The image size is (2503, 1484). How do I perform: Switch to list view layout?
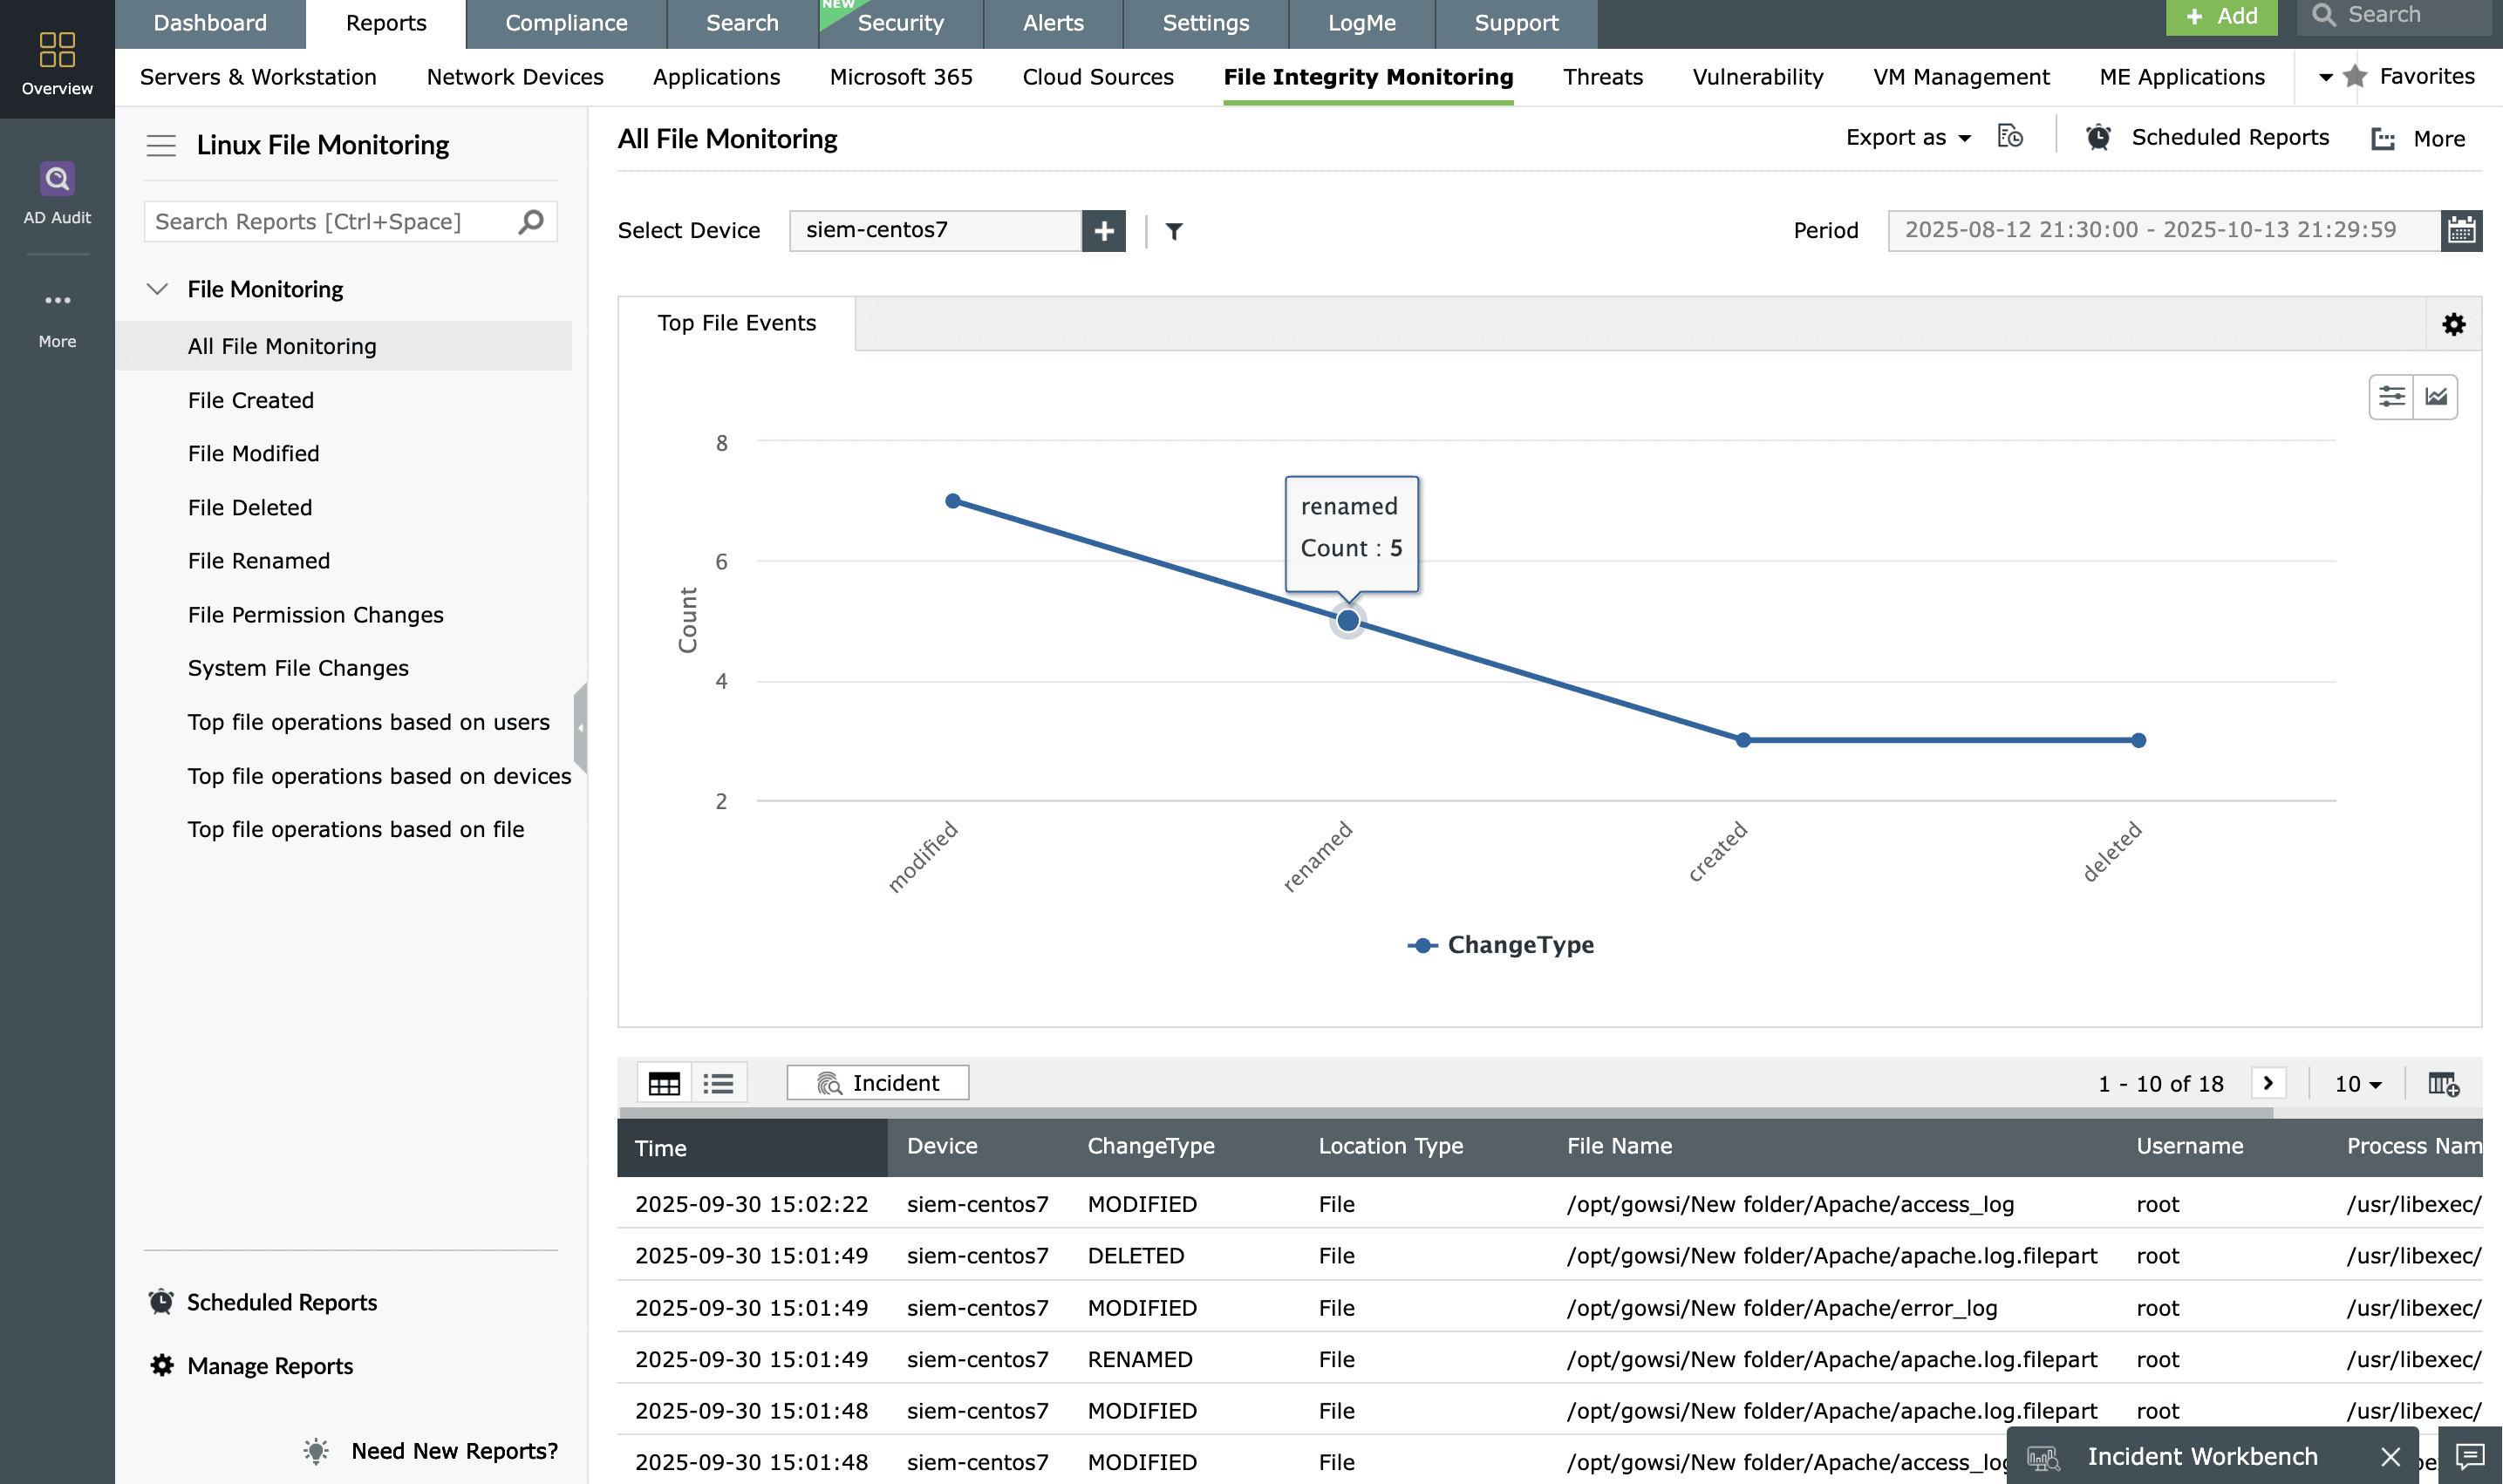718,1083
